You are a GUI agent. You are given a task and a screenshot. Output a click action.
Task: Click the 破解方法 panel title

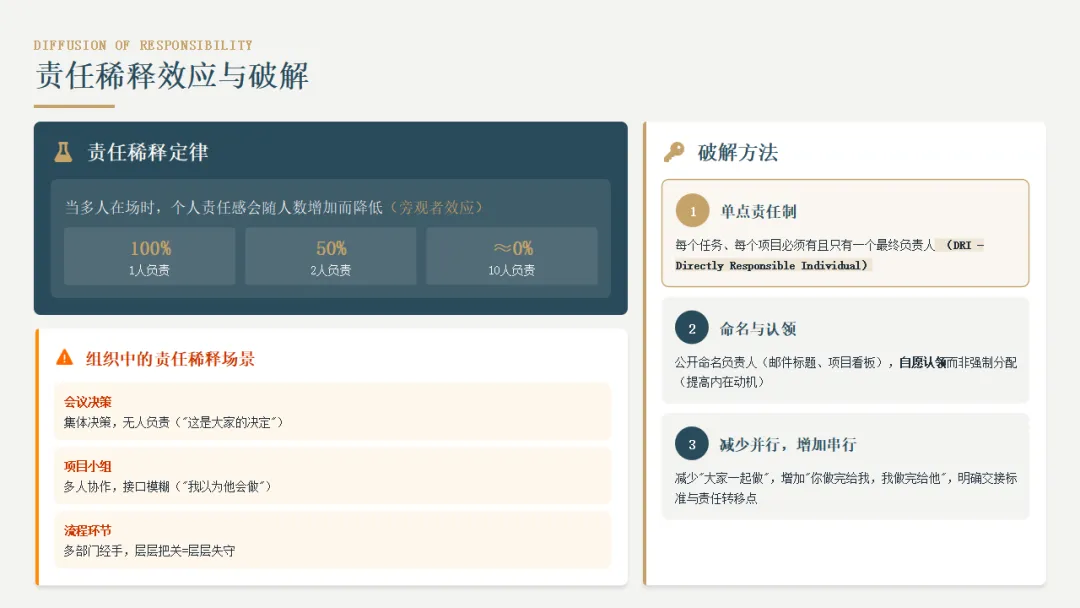point(738,152)
